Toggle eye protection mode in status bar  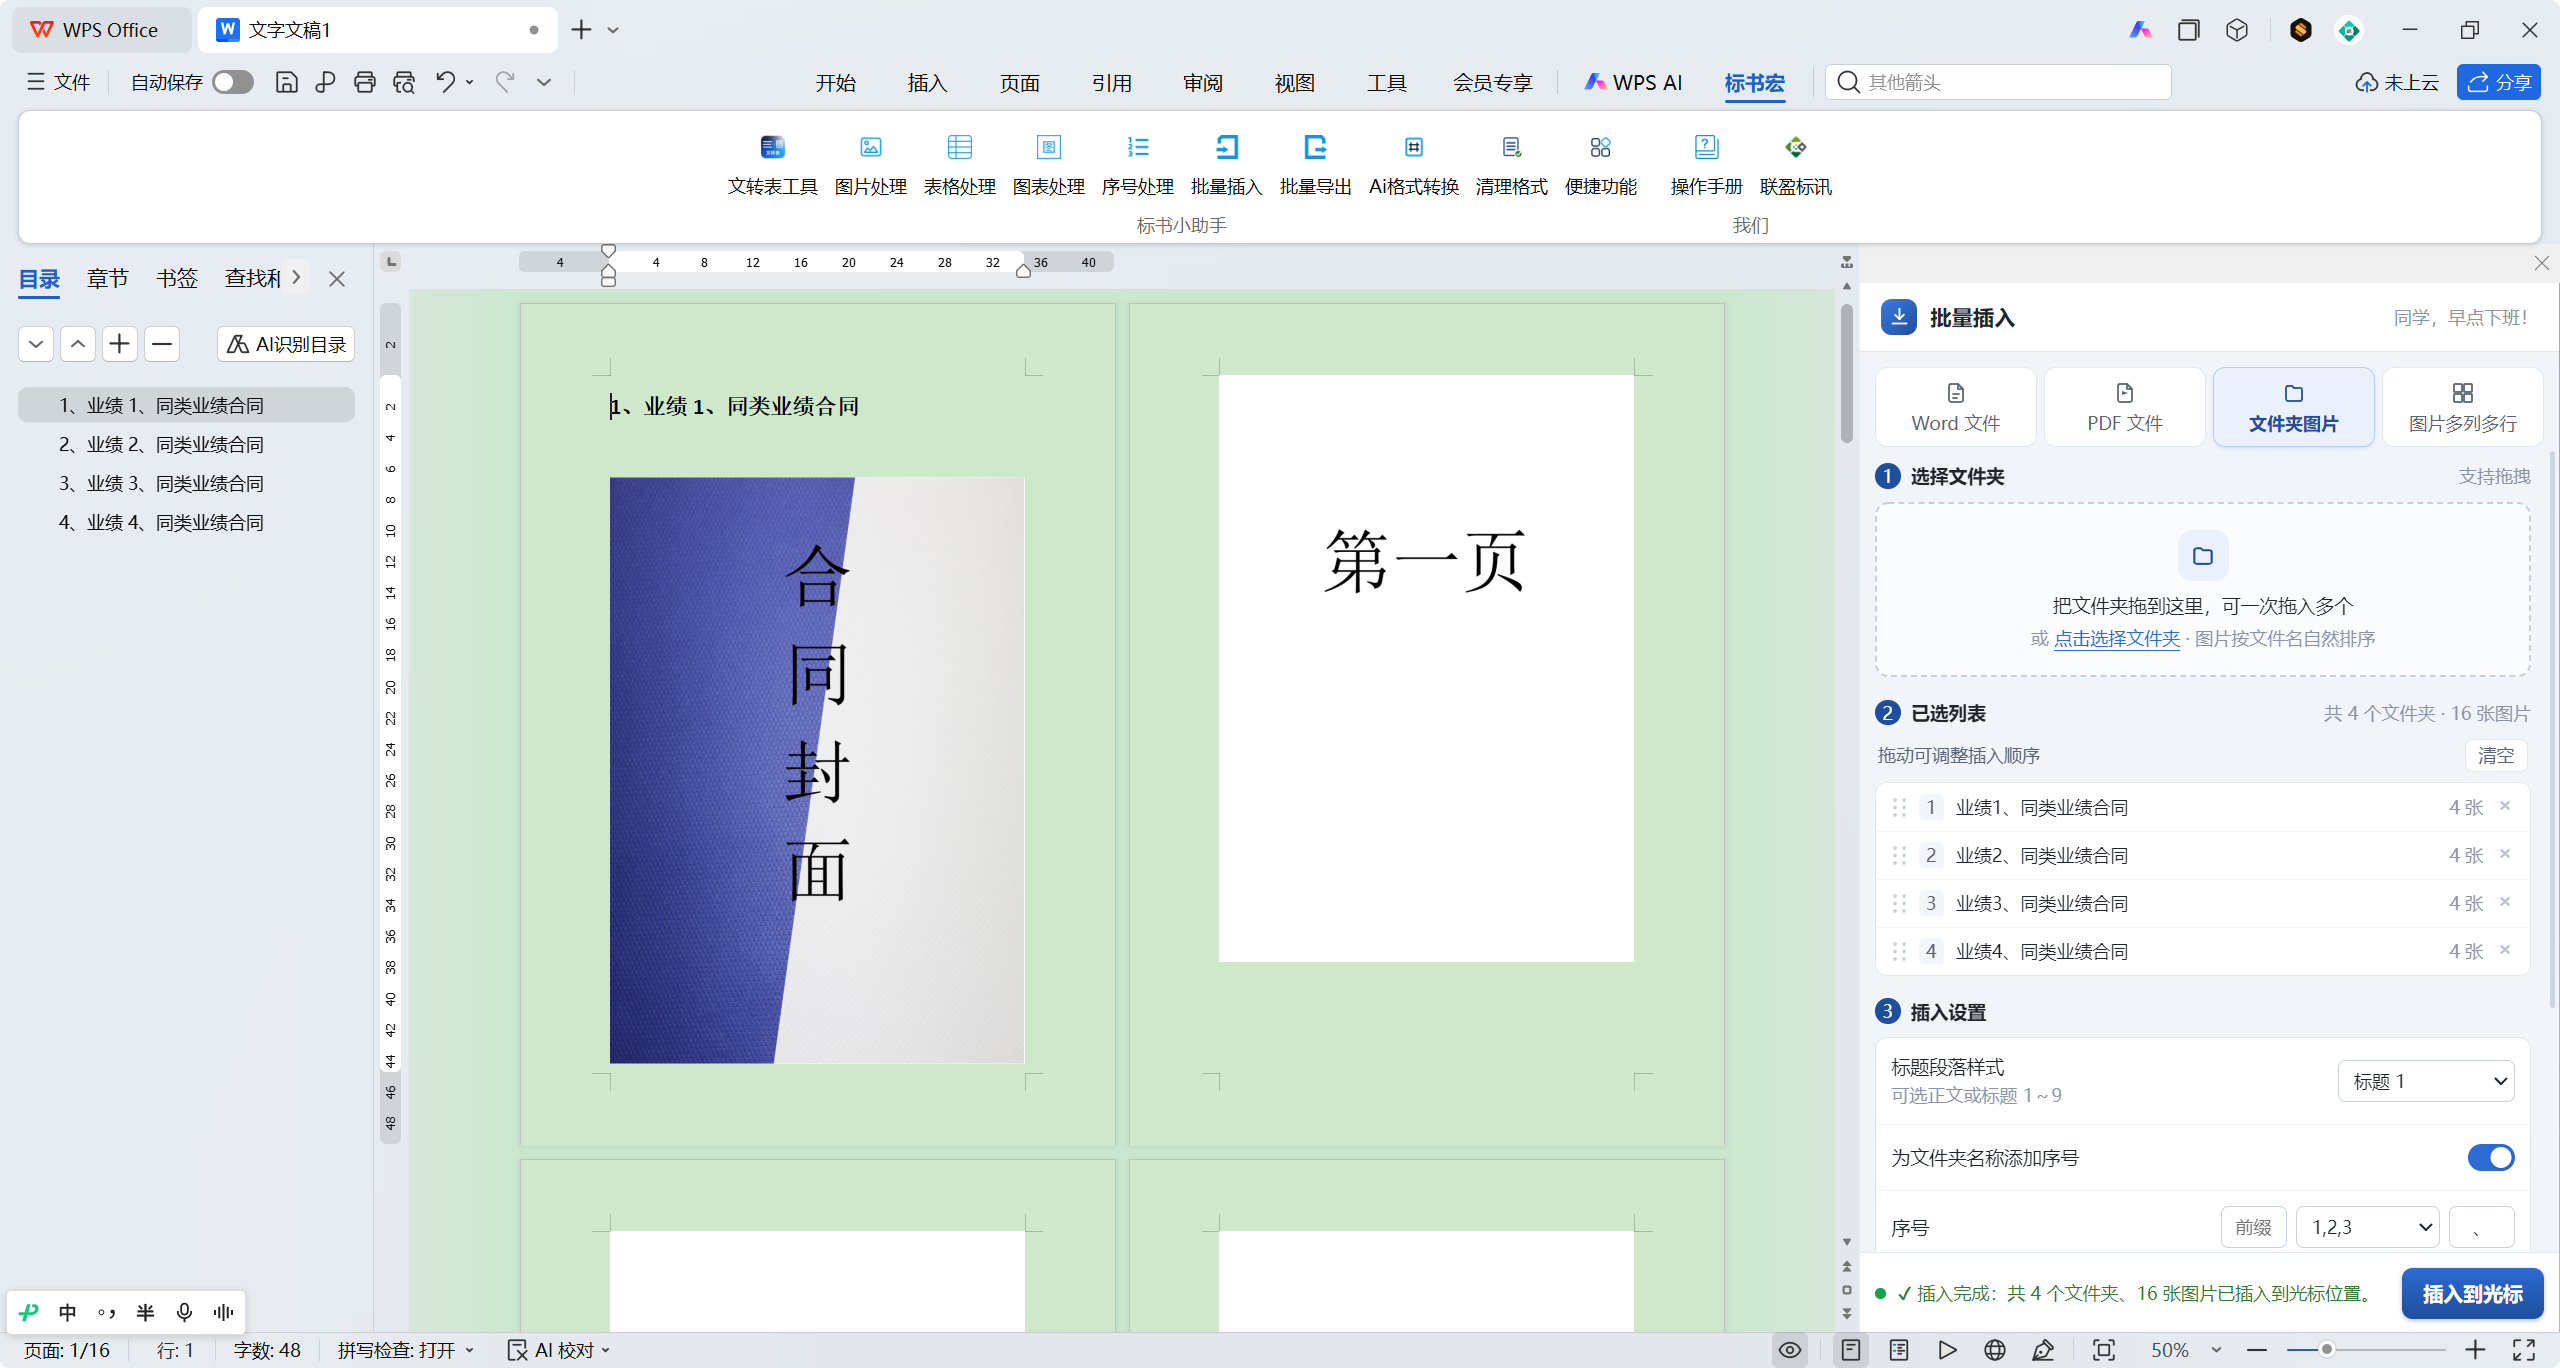pos(1789,1350)
